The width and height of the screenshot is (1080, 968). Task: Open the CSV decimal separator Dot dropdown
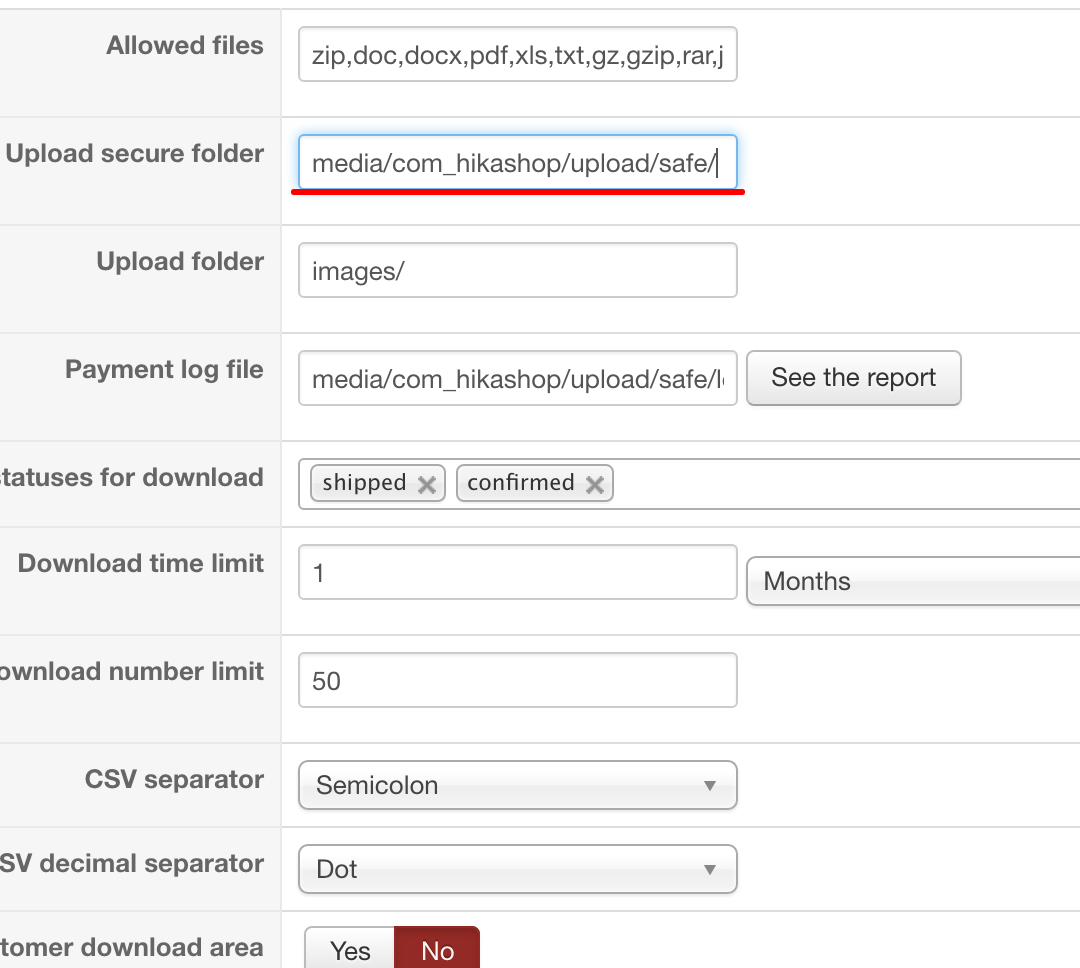tap(517, 869)
